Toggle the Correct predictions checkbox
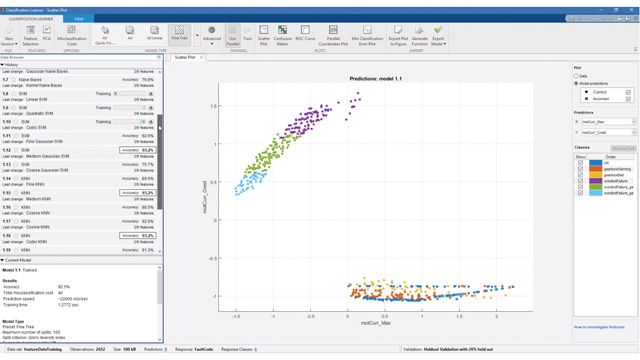 click(628, 92)
